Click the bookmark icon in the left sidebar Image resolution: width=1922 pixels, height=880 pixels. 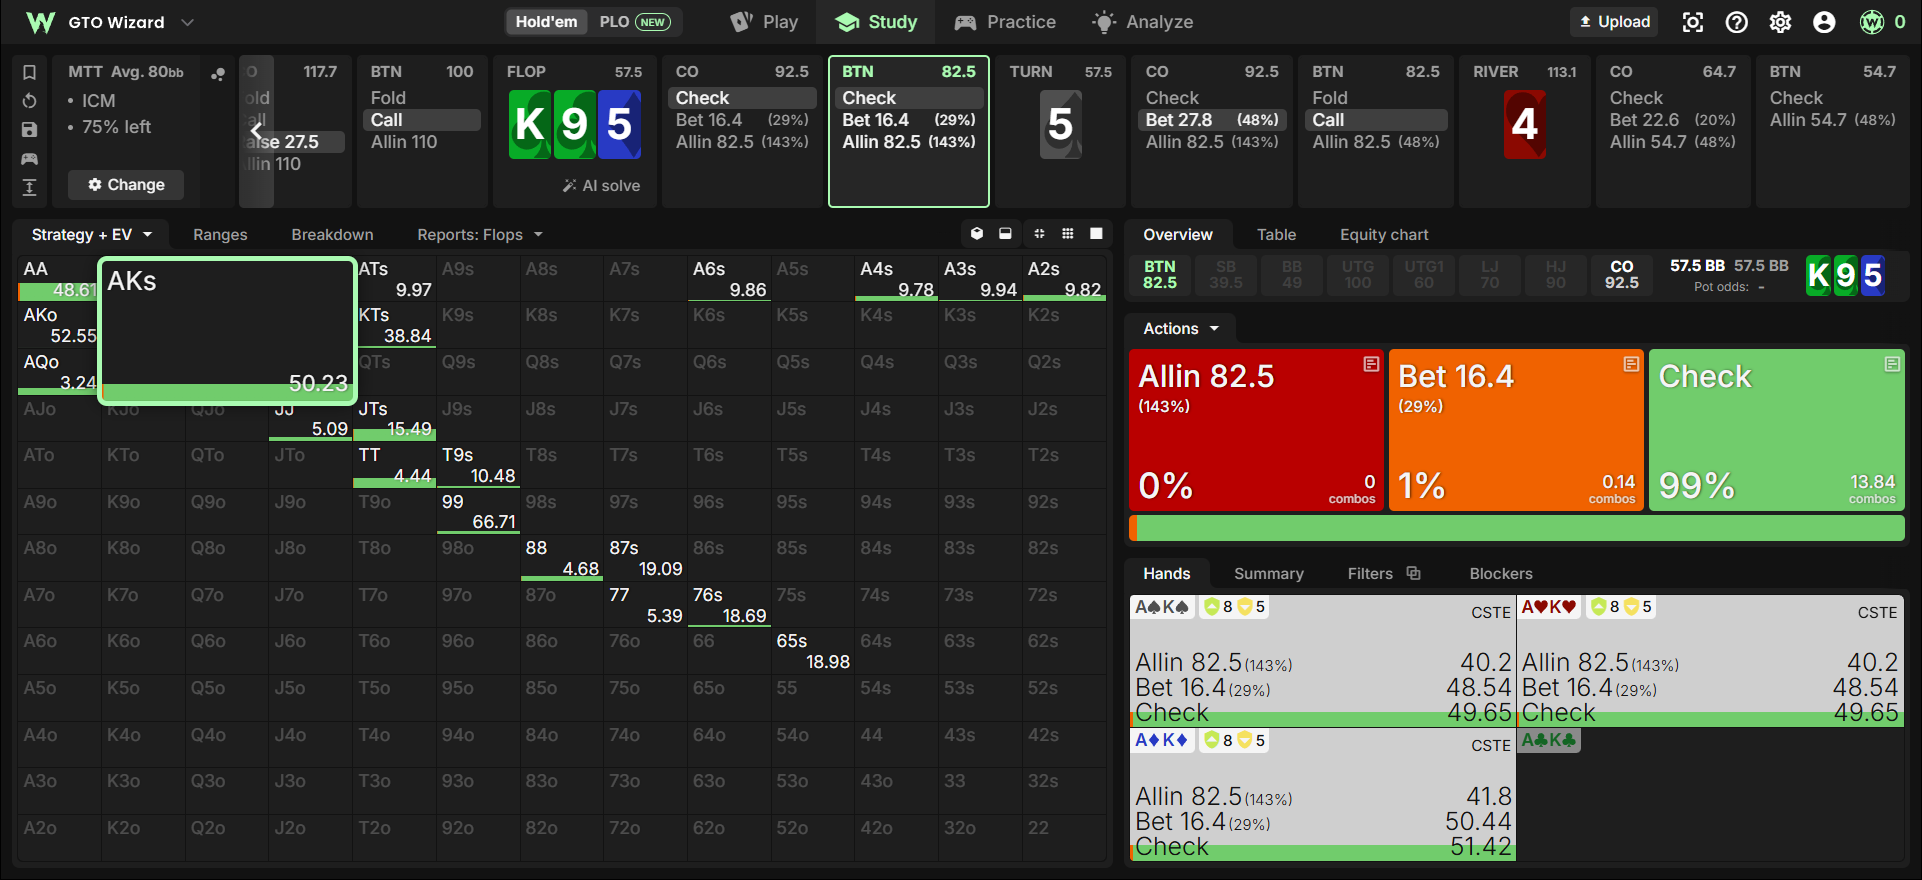coord(30,72)
